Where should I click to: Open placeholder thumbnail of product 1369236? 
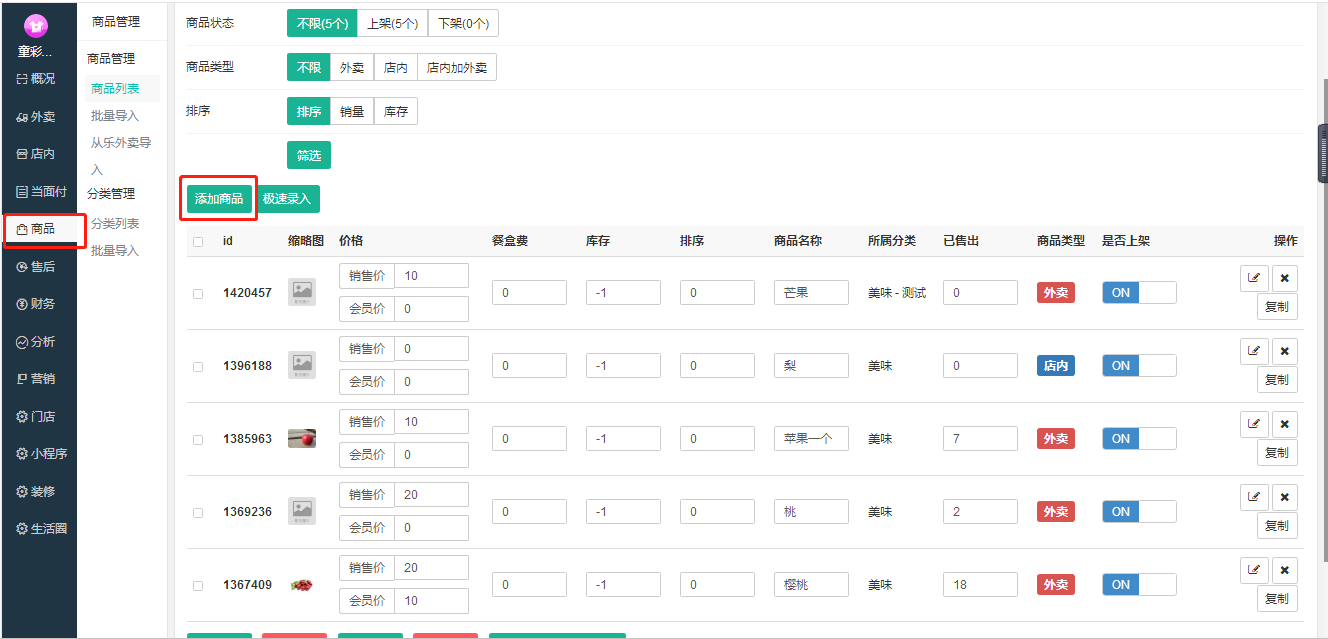[302, 511]
